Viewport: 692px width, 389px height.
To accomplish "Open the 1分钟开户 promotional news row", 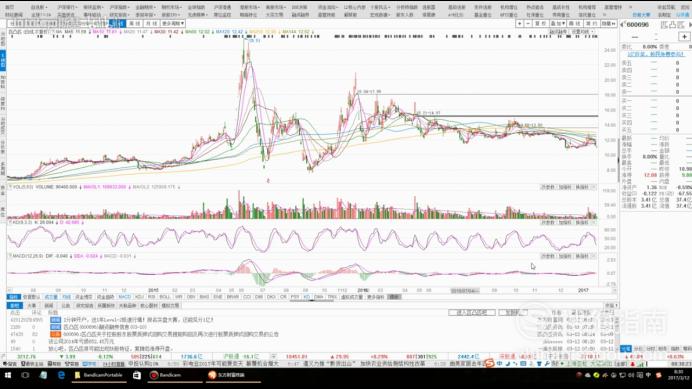I will 138,320.
